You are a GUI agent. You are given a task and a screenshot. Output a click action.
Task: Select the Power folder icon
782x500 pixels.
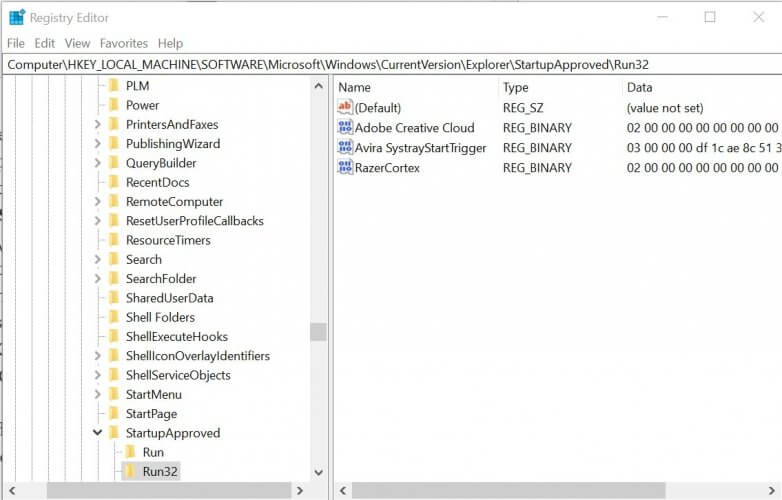[114, 105]
